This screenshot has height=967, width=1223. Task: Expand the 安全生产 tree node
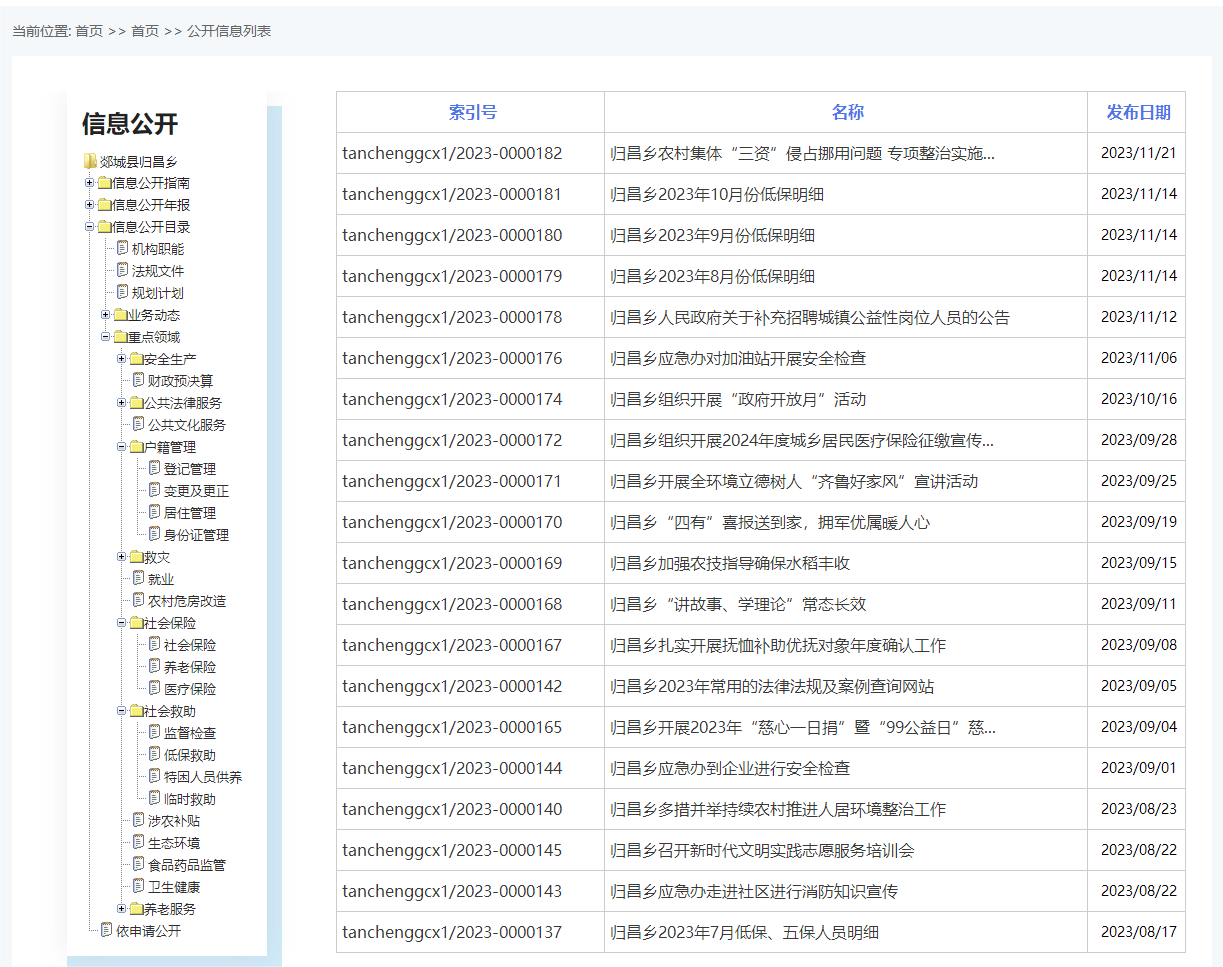click(x=121, y=359)
